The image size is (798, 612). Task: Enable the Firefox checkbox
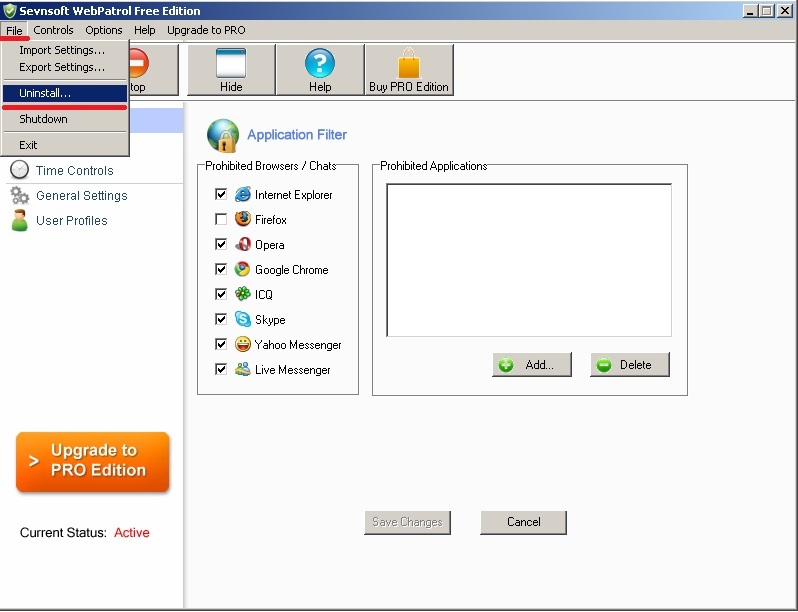221,219
